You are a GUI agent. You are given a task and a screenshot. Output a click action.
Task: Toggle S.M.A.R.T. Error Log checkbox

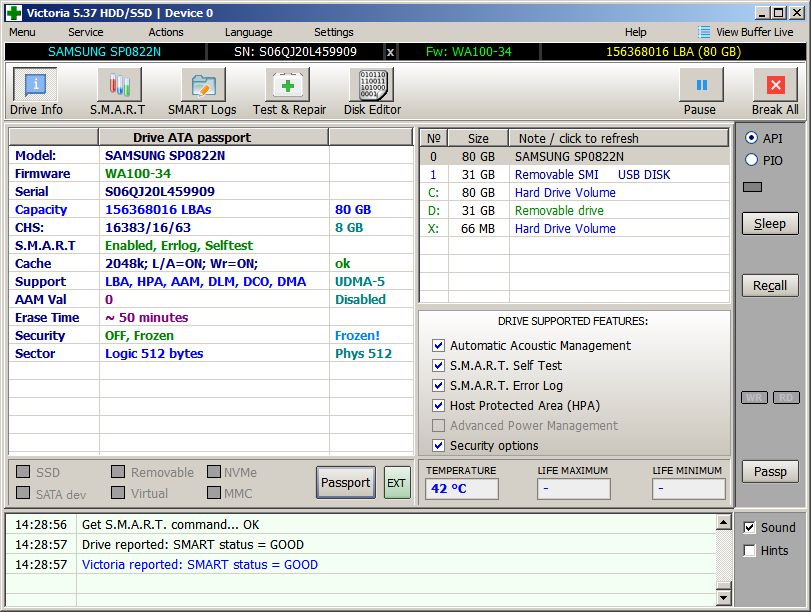point(438,385)
